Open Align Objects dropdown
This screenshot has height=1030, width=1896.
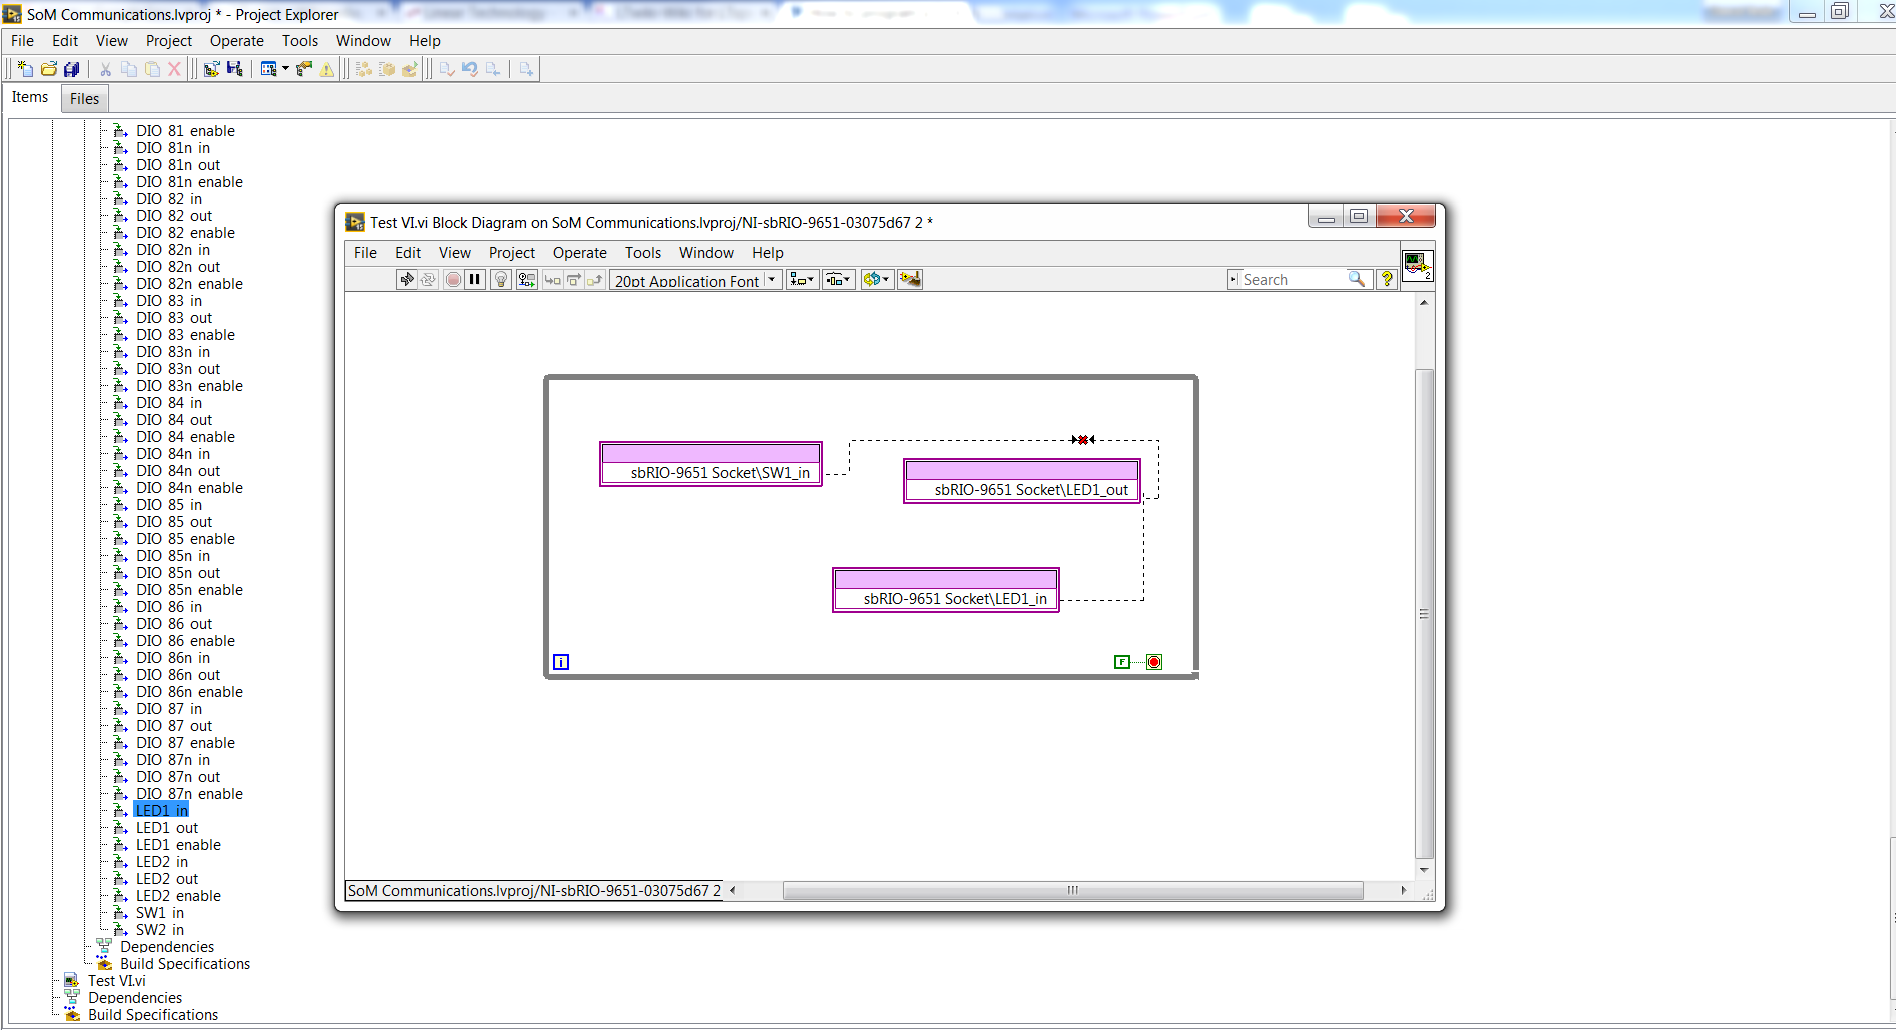click(802, 280)
